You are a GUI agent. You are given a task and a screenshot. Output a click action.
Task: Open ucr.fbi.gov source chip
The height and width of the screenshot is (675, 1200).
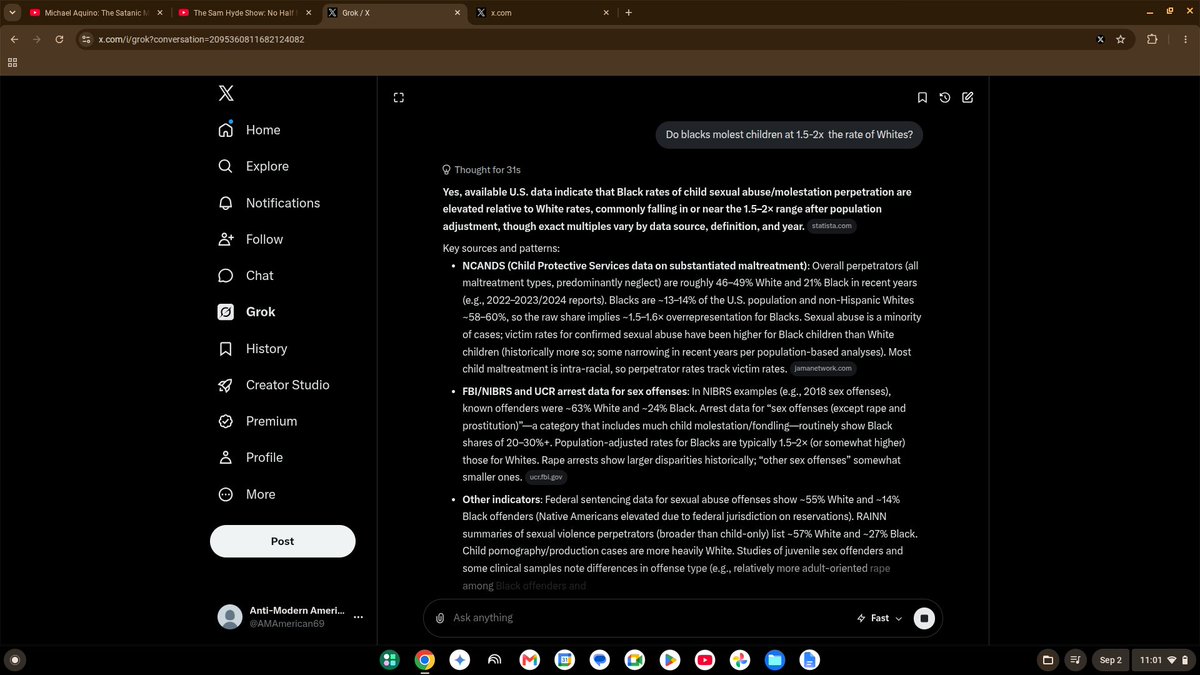(547, 478)
